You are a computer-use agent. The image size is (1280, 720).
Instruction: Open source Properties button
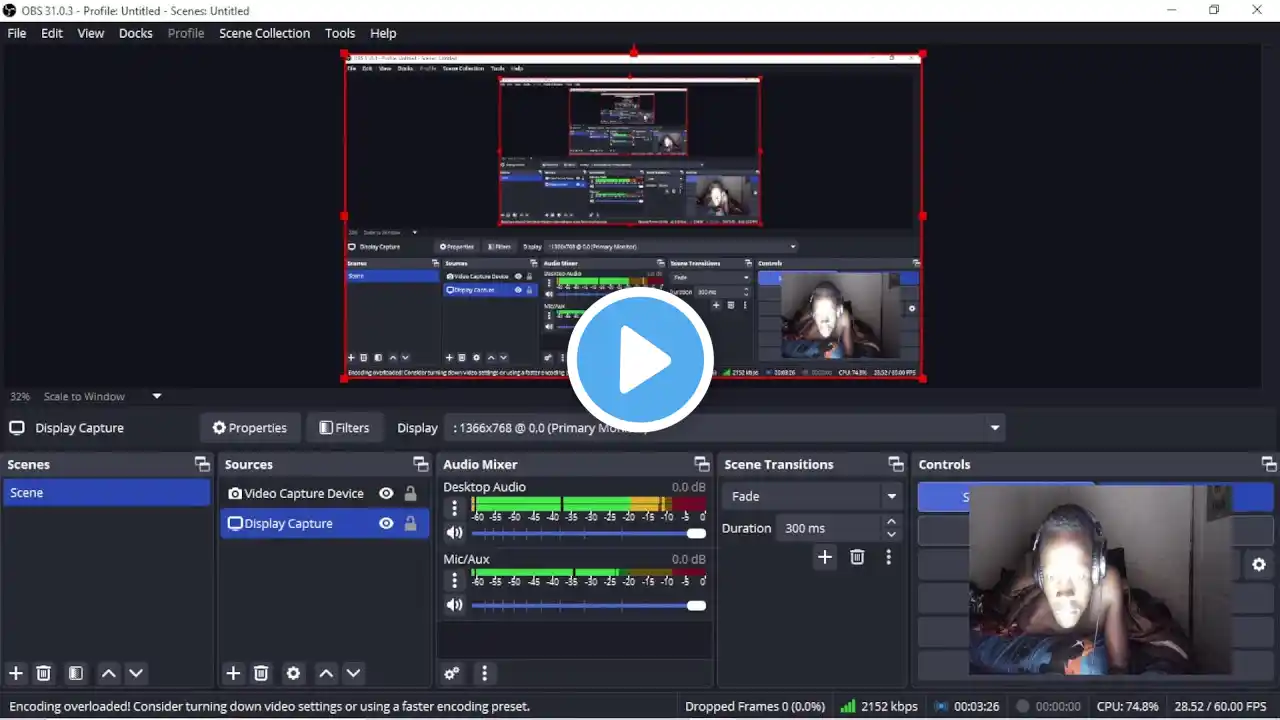[250, 428]
